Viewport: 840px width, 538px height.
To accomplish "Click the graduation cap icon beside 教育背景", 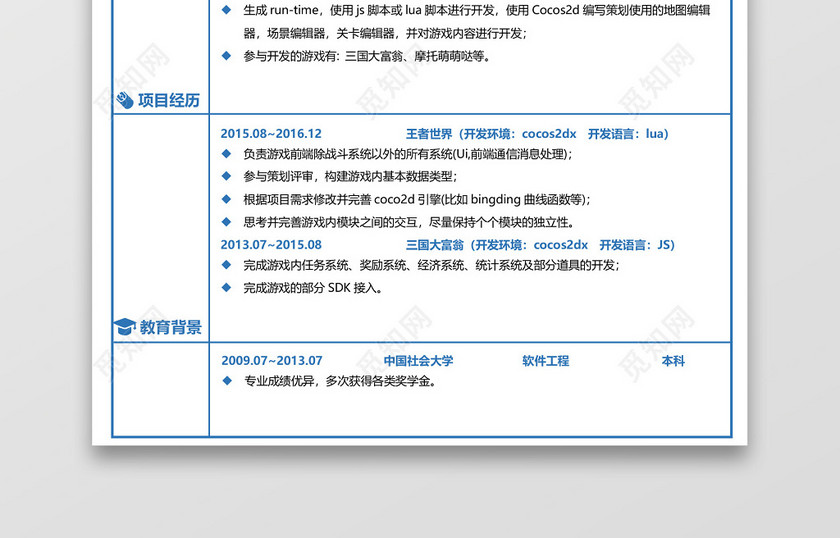I will 125,326.
